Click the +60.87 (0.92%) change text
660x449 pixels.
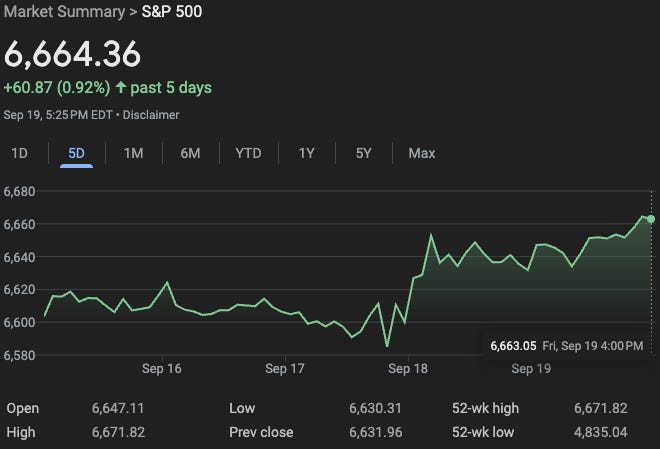(57, 88)
